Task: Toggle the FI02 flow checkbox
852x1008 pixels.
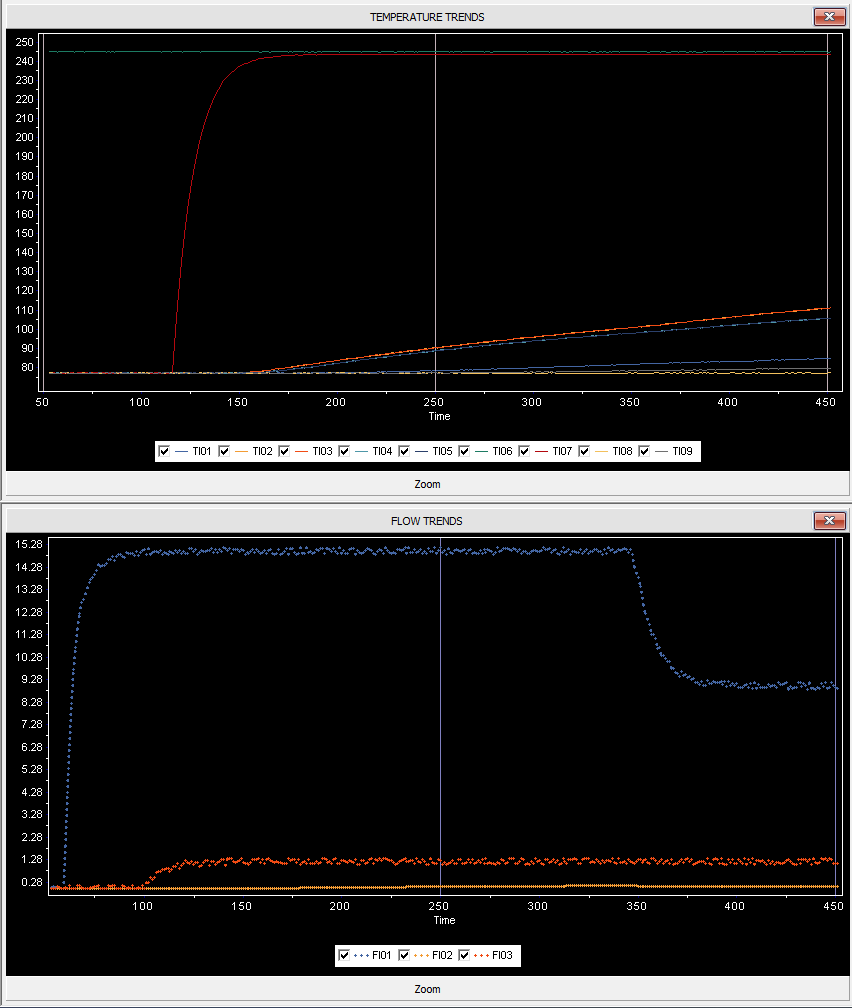Action: coord(404,956)
